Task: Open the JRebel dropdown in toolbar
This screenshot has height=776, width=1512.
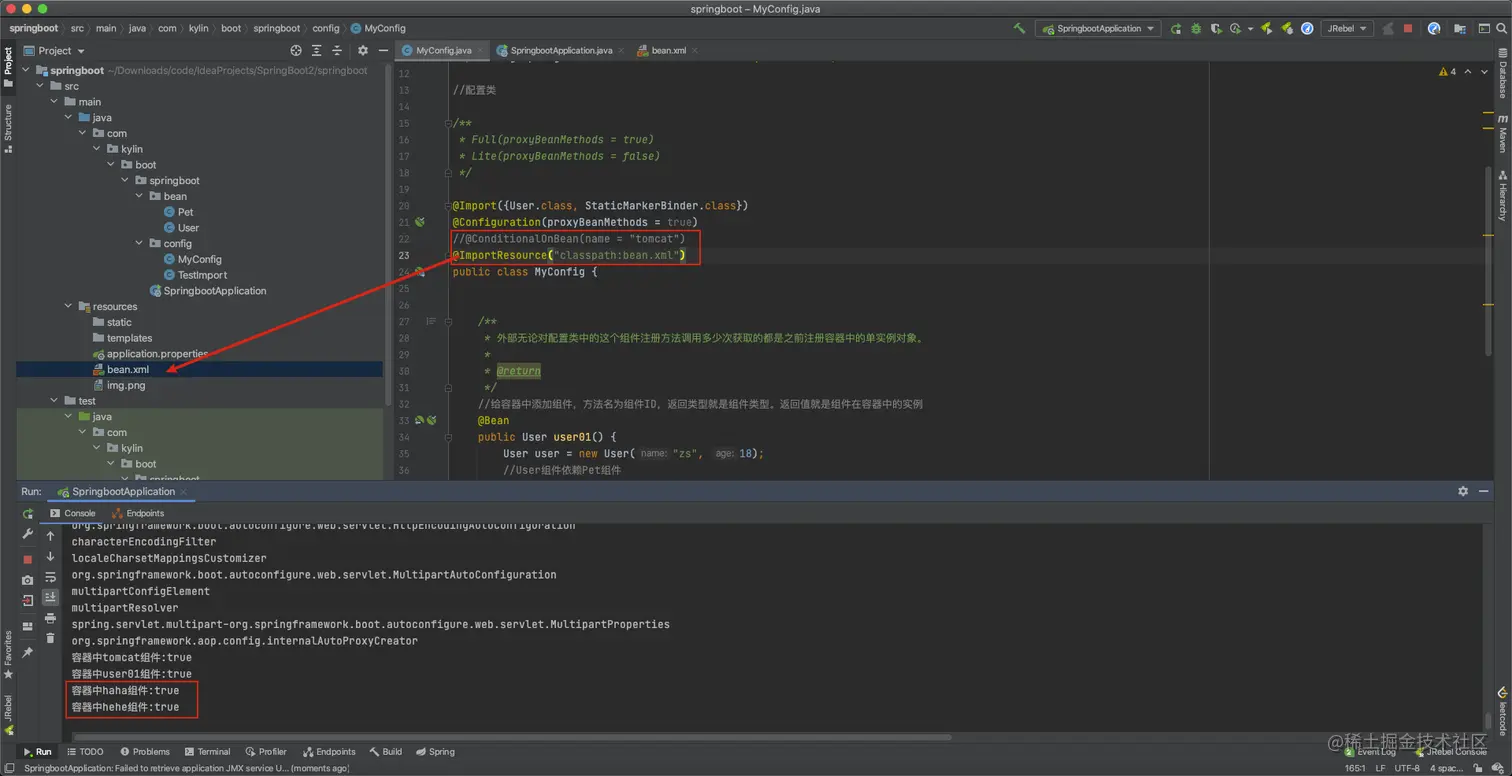Action: click(x=1347, y=29)
